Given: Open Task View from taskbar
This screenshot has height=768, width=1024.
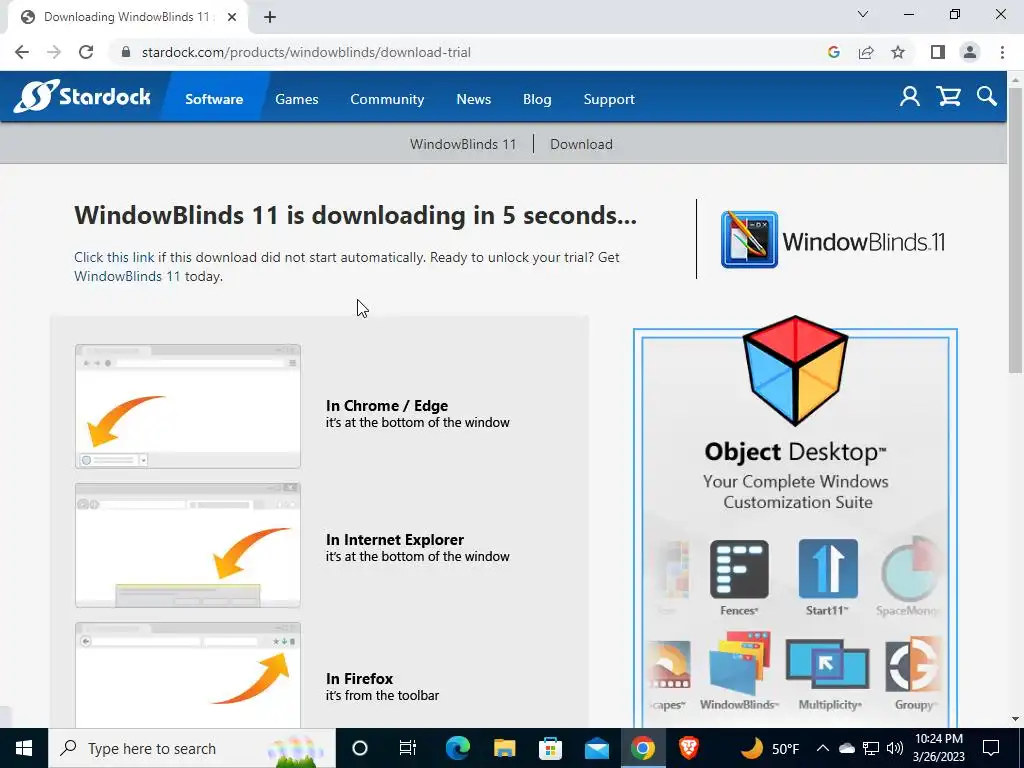Looking at the screenshot, I should pos(408,748).
